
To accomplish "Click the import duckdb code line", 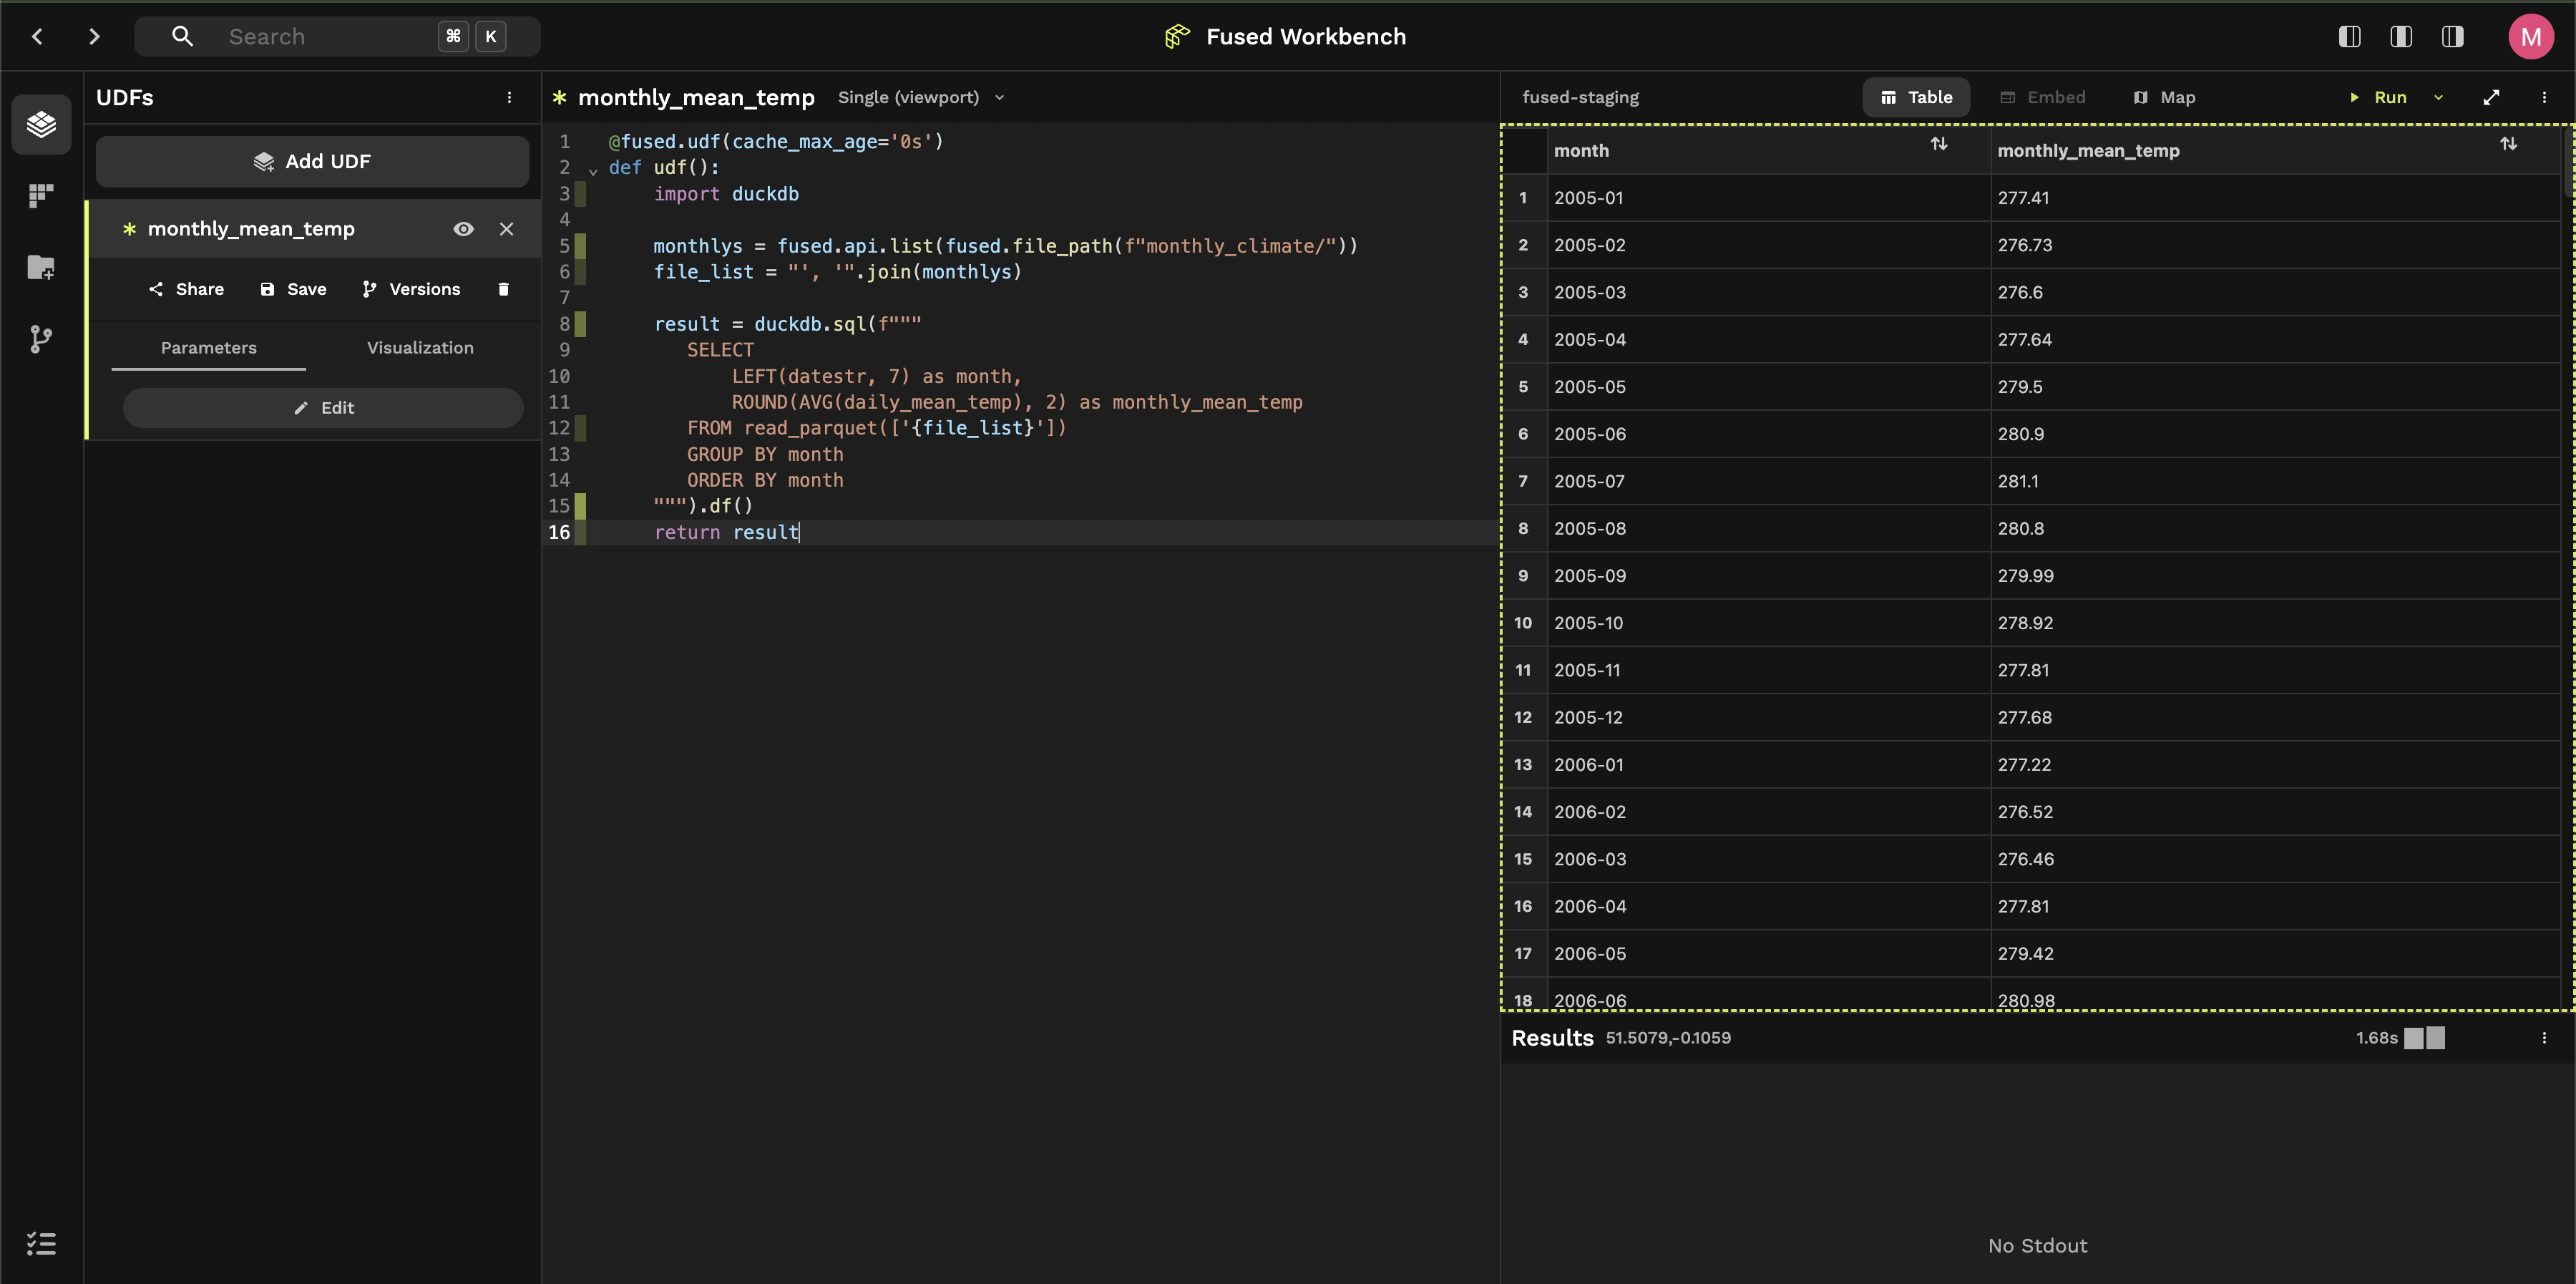I will 726,194.
